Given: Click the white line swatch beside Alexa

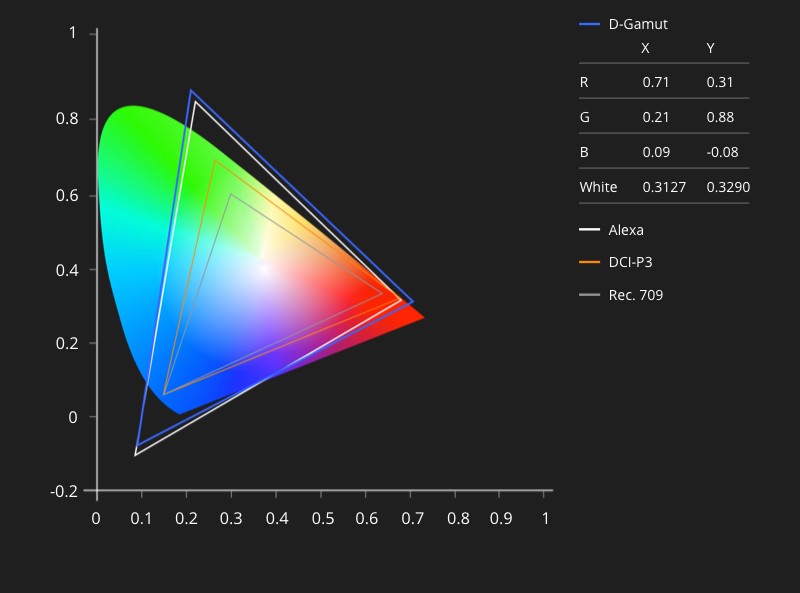Looking at the screenshot, I should tap(589, 230).
